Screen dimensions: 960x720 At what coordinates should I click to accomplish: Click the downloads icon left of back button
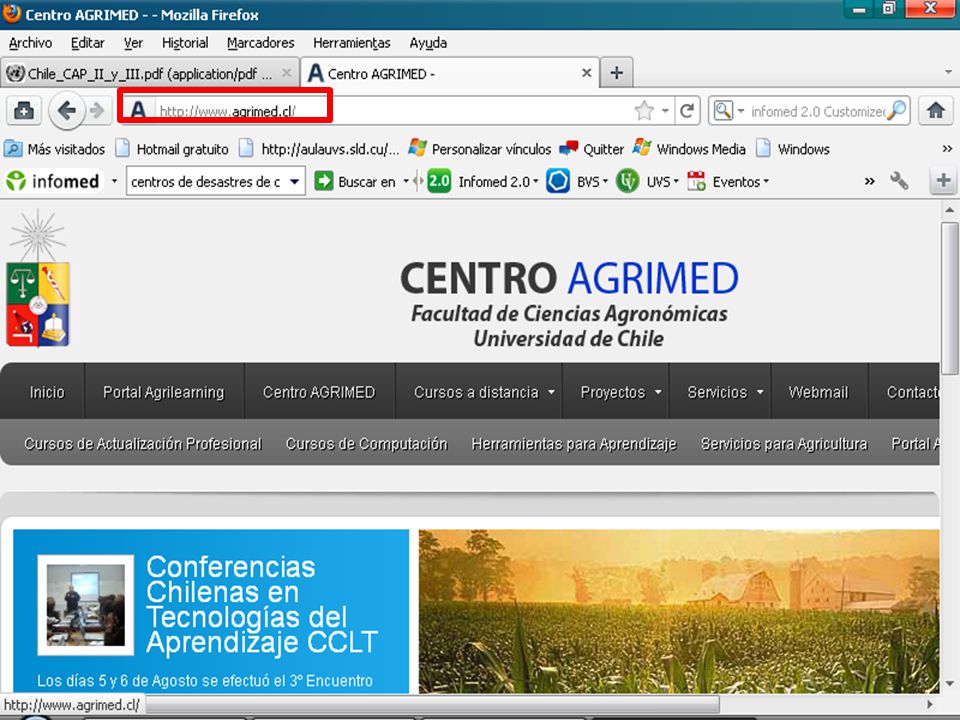tap(24, 111)
